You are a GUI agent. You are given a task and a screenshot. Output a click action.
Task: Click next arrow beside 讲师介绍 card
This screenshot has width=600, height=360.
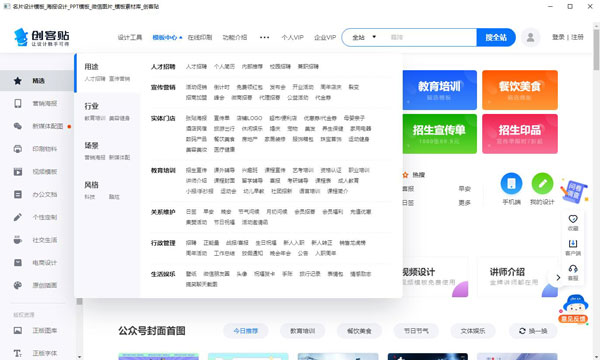(x=558, y=277)
